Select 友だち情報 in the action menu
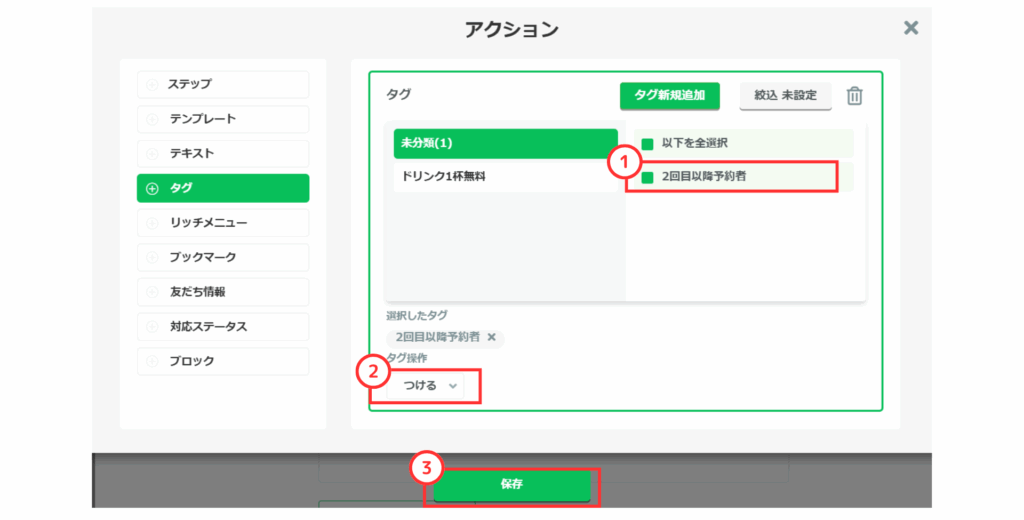1024x520 pixels. 223,292
